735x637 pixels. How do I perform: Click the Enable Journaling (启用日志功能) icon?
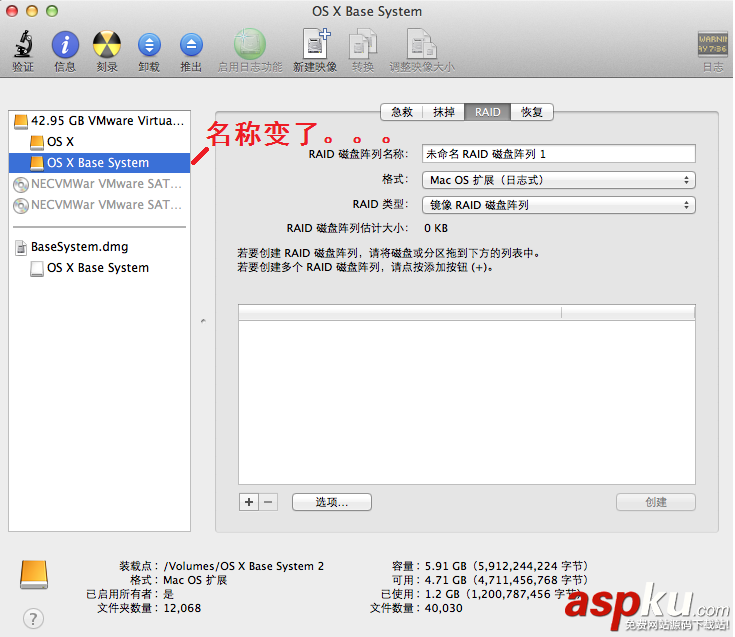pos(250,44)
